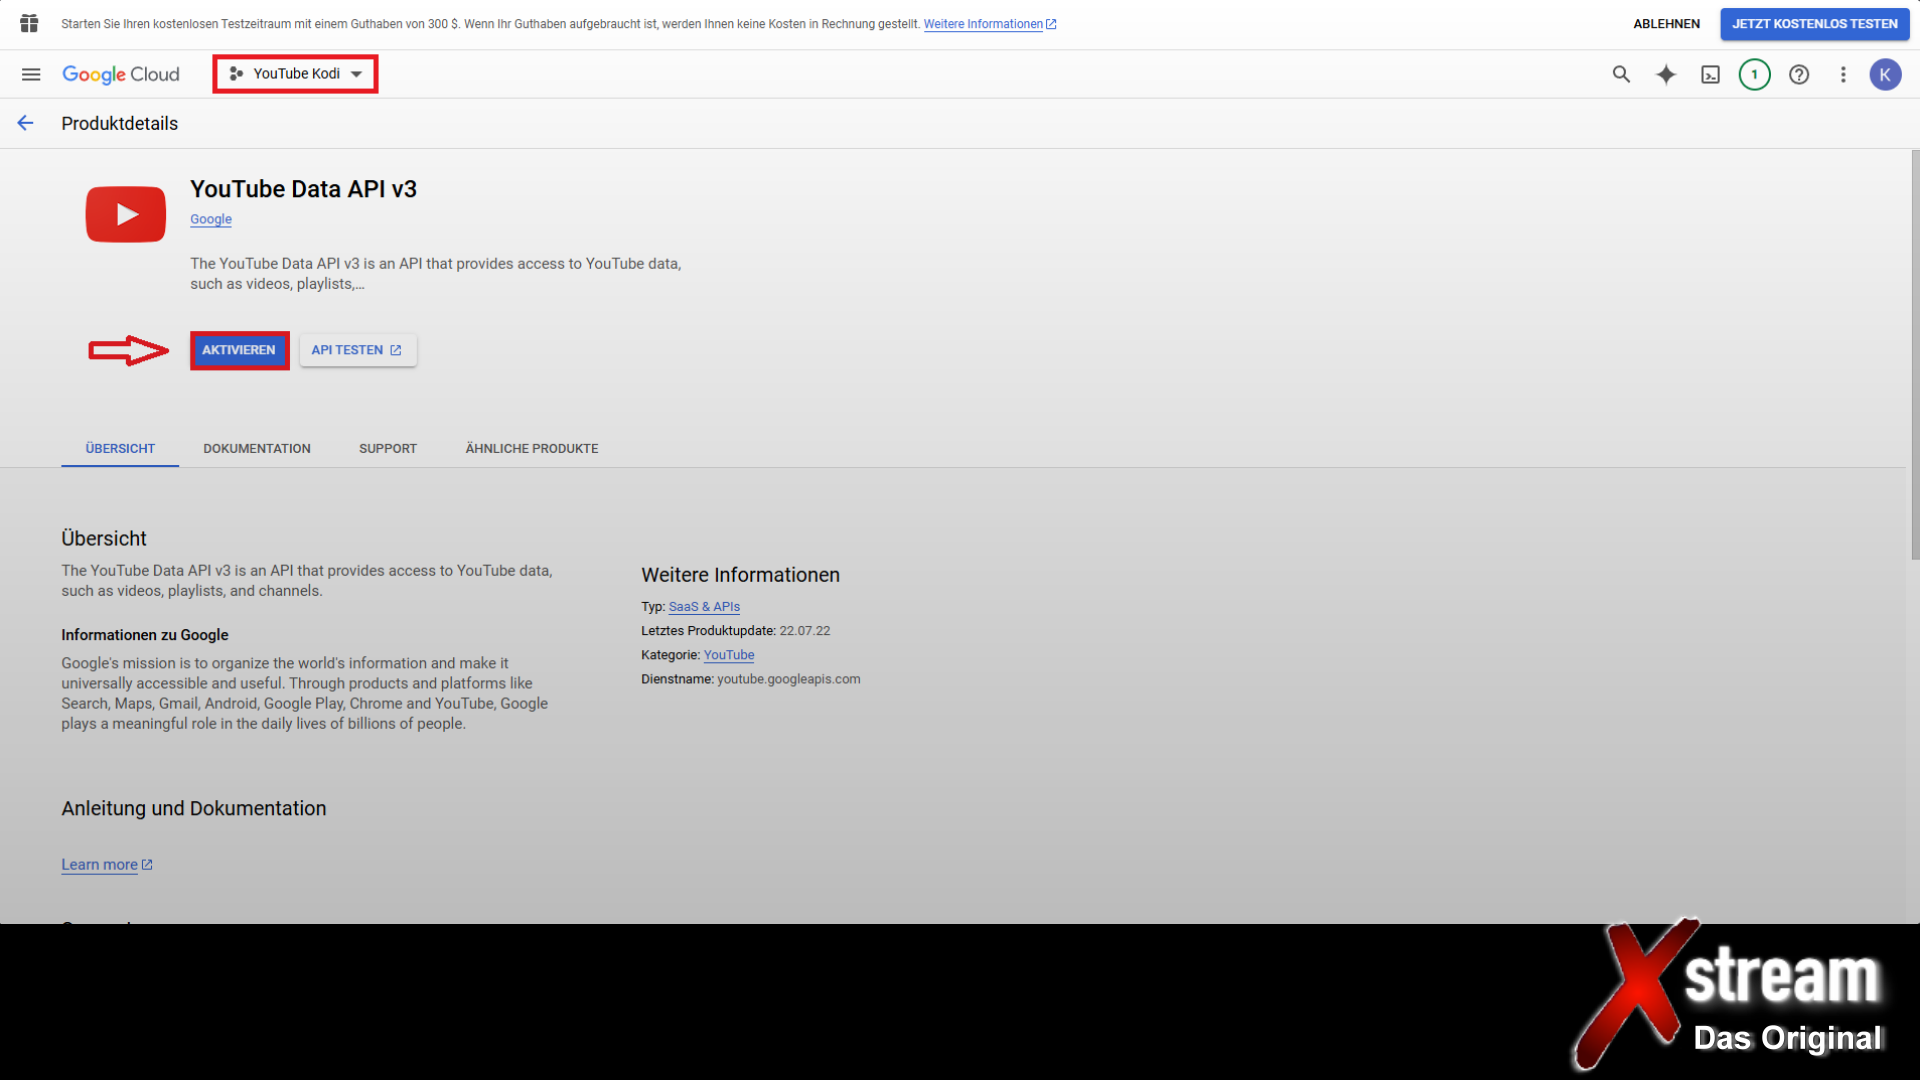Image resolution: width=1920 pixels, height=1080 pixels.
Task: Dismiss banner with Ablehnen
Action: click(x=1666, y=24)
